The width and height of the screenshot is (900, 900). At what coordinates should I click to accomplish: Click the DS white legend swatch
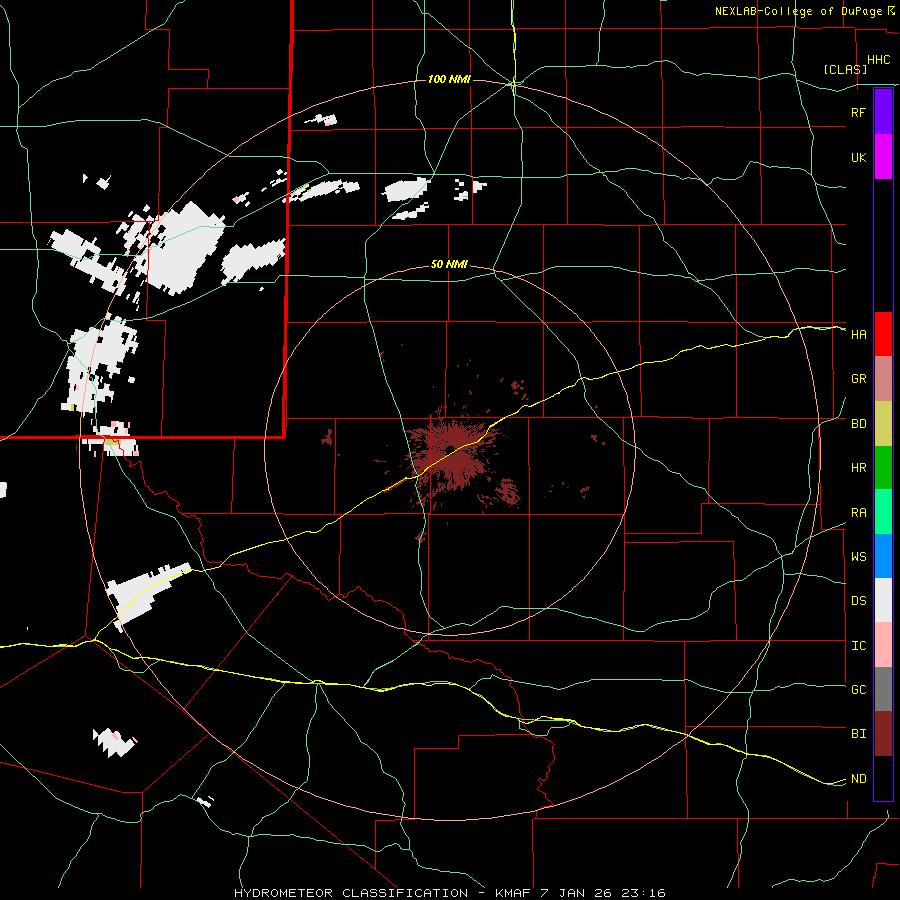pos(883,600)
